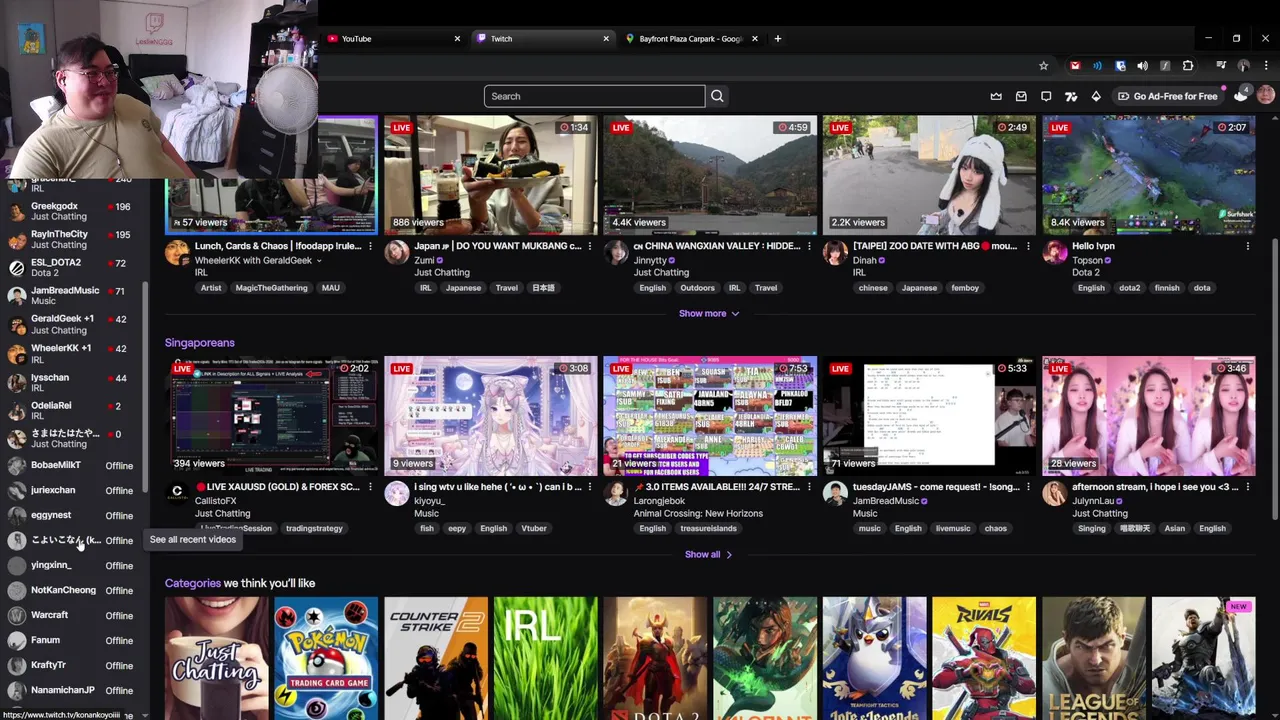Open Jinnytty's China Wangxian Valley stream thumbnail
Viewport: 1280px width, 720px height.
pos(710,175)
